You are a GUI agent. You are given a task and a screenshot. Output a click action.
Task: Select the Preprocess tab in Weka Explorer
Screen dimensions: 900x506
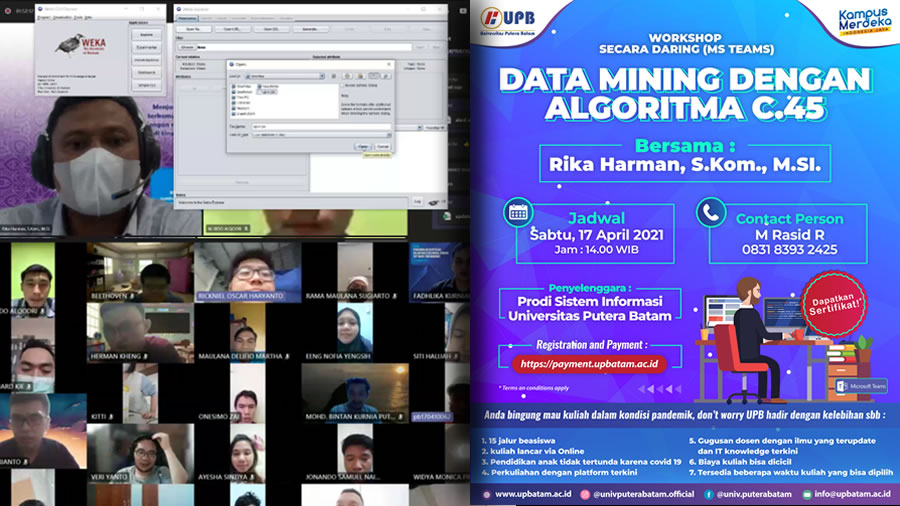pos(189,17)
